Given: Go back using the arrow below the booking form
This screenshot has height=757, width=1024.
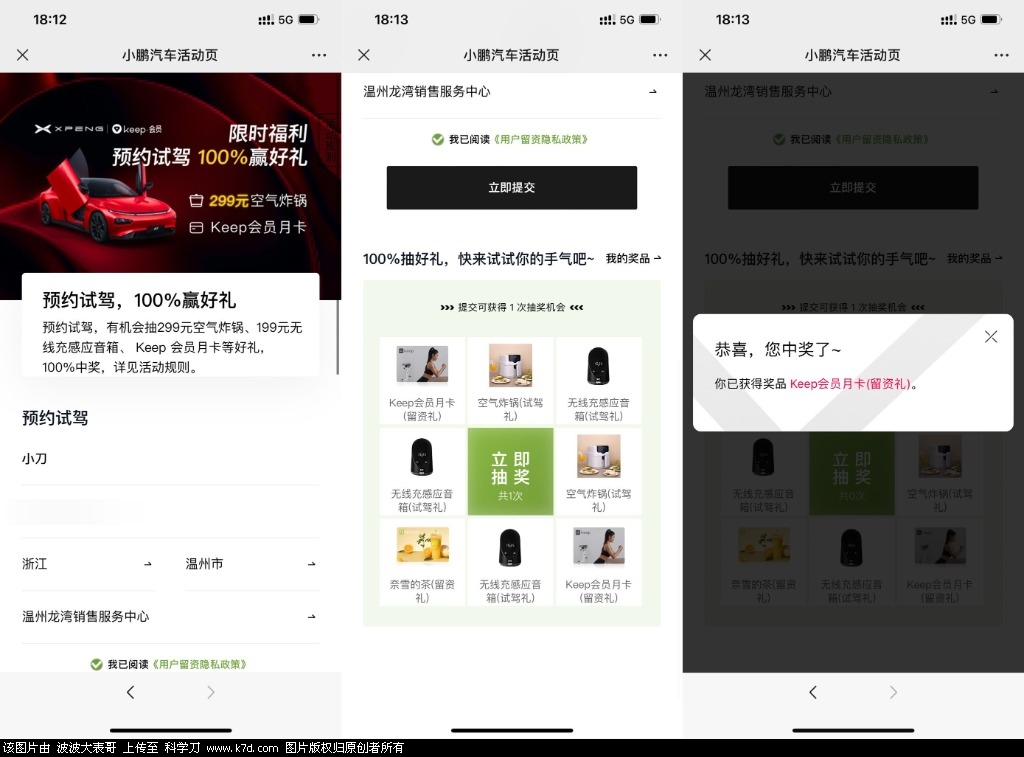Looking at the screenshot, I should tap(130, 692).
